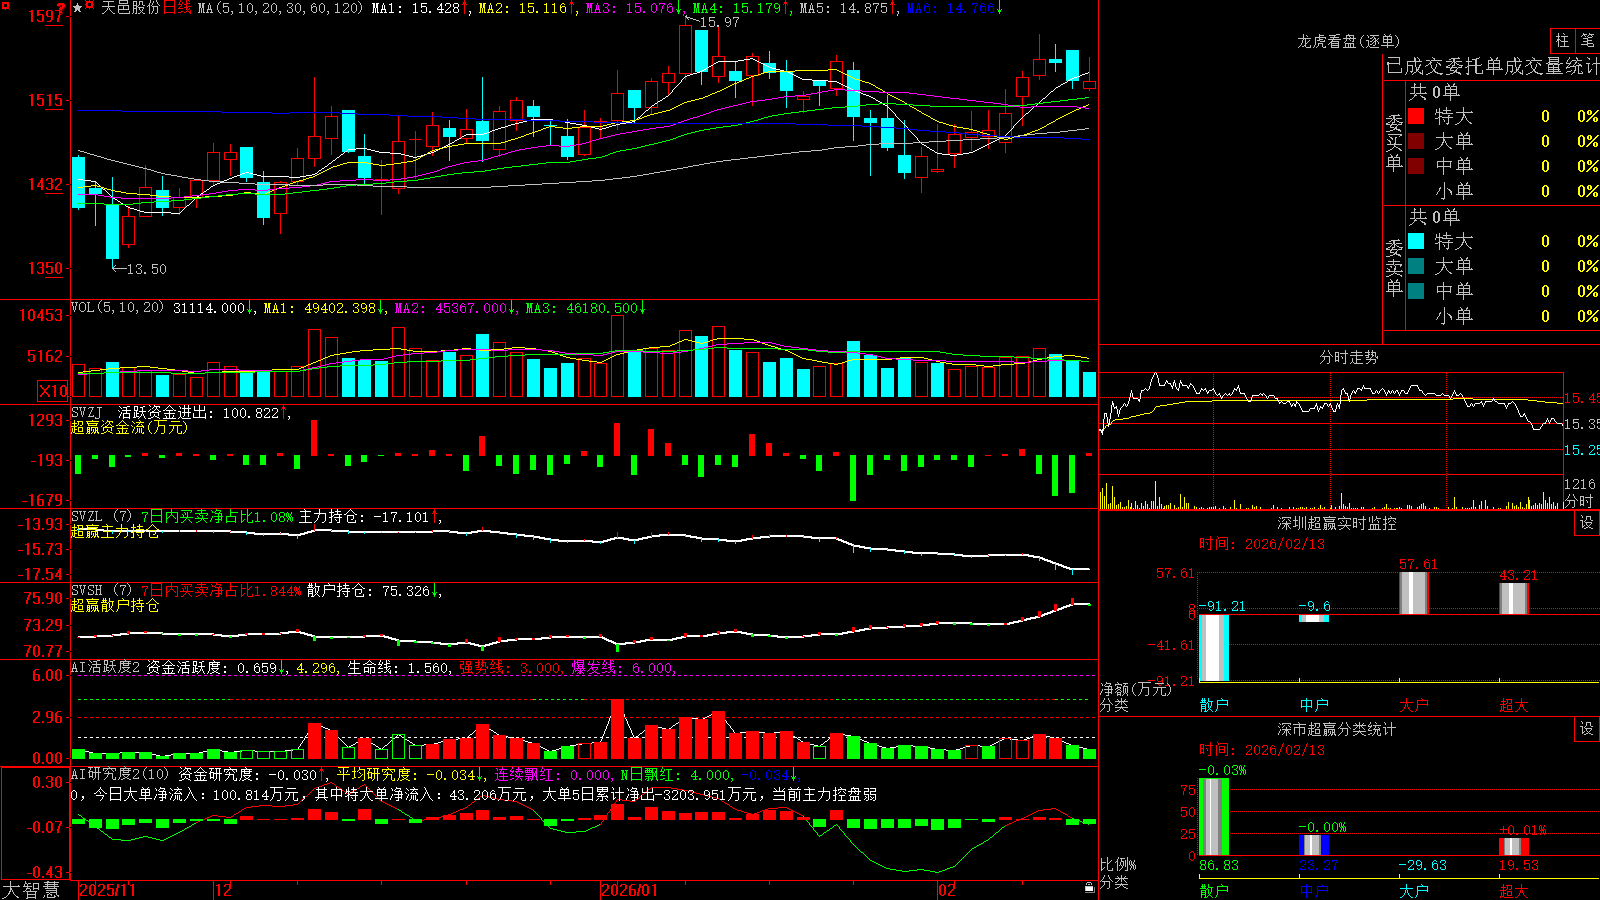Click the ×10 volume scale indicator
The width and height of the screenshot is (1600, 900).
(x=53, y=391)
